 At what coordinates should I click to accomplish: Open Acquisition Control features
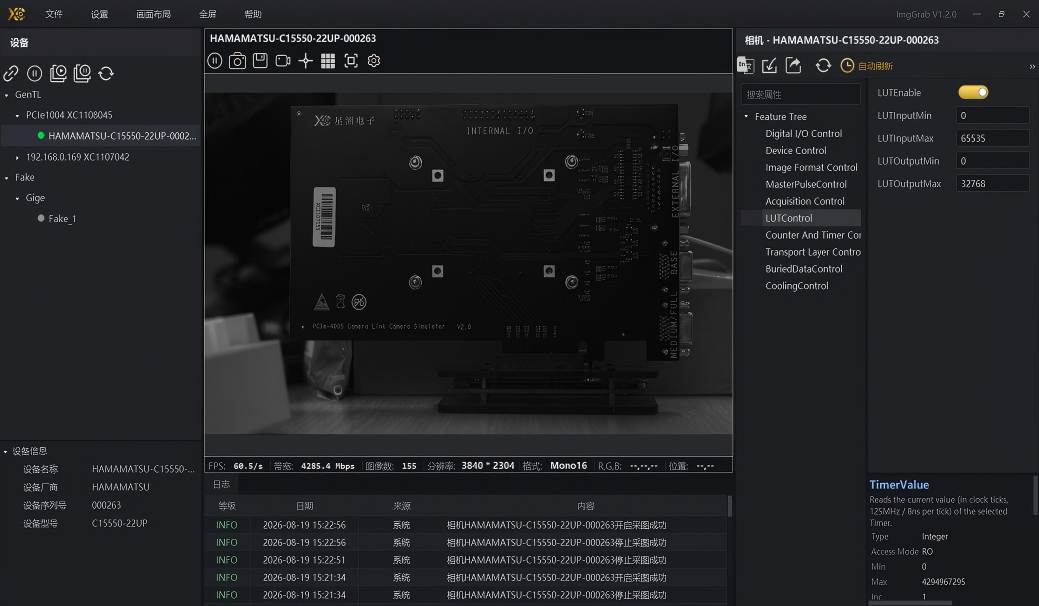pyautogui.click(x=804, y=201)
